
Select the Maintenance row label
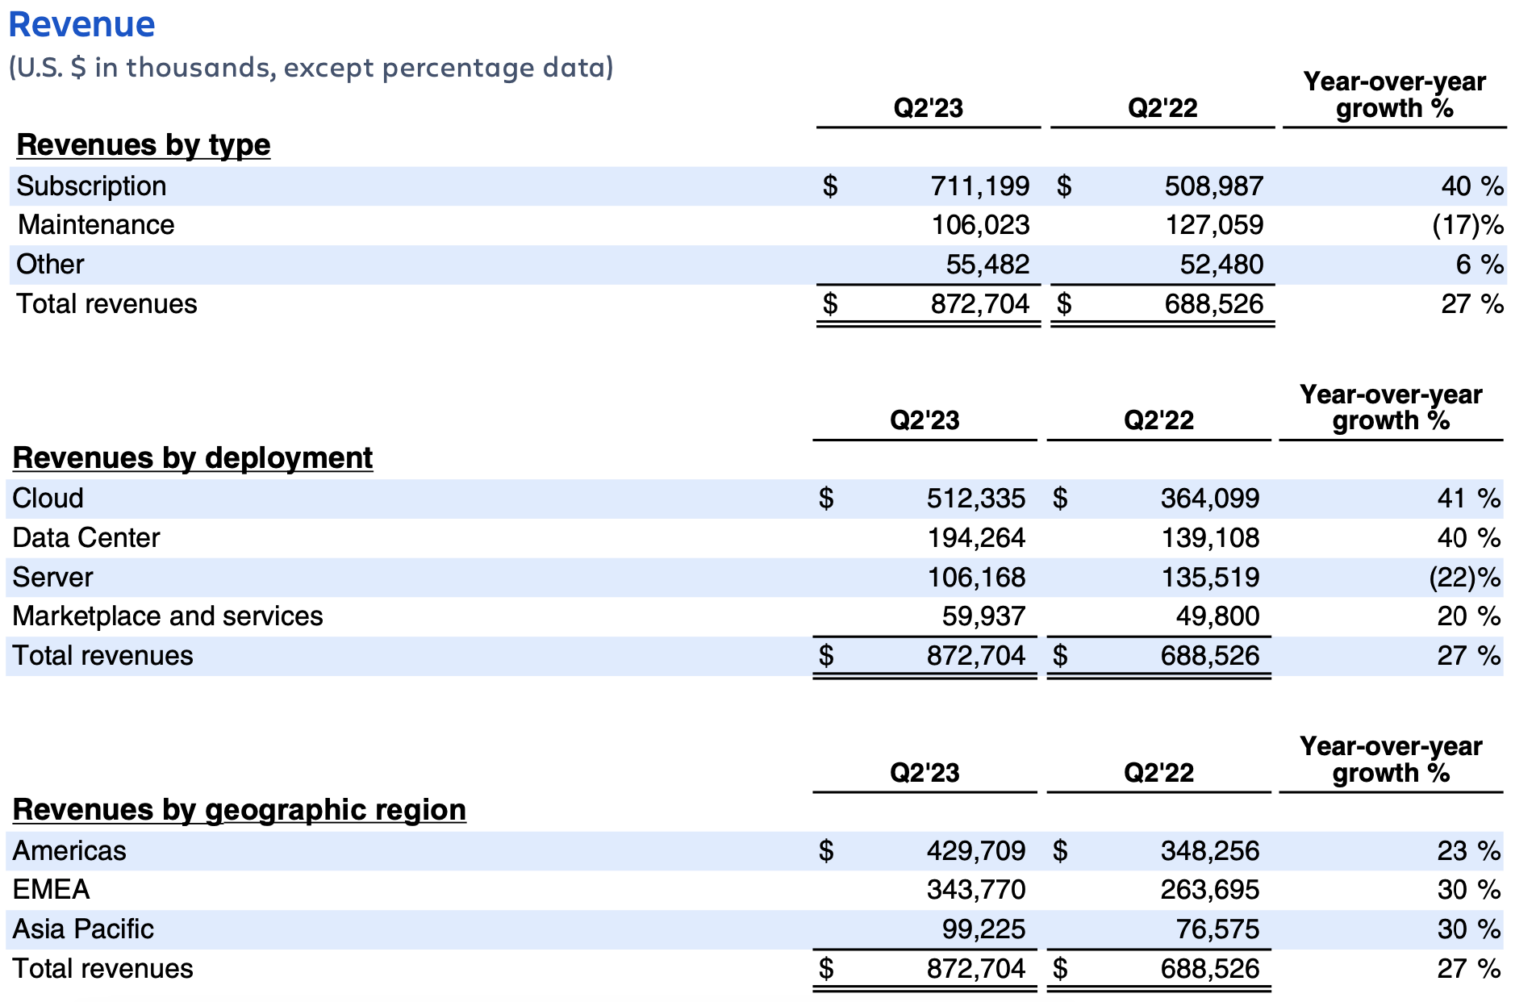click(93, 224)
